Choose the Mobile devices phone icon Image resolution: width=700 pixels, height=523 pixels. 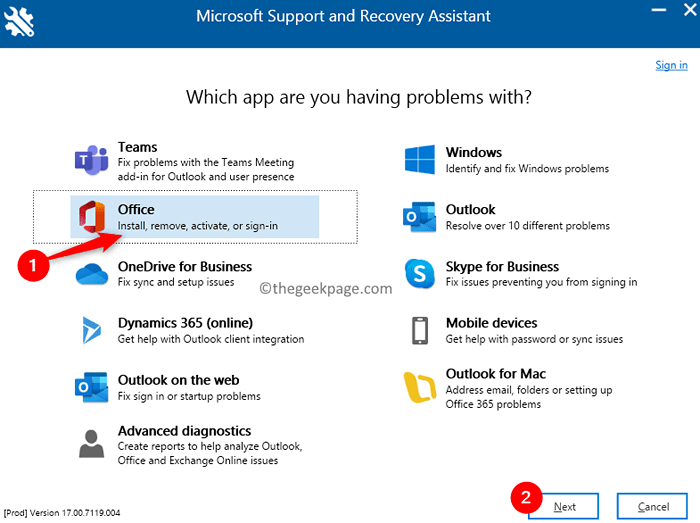(x=419, y=330)
